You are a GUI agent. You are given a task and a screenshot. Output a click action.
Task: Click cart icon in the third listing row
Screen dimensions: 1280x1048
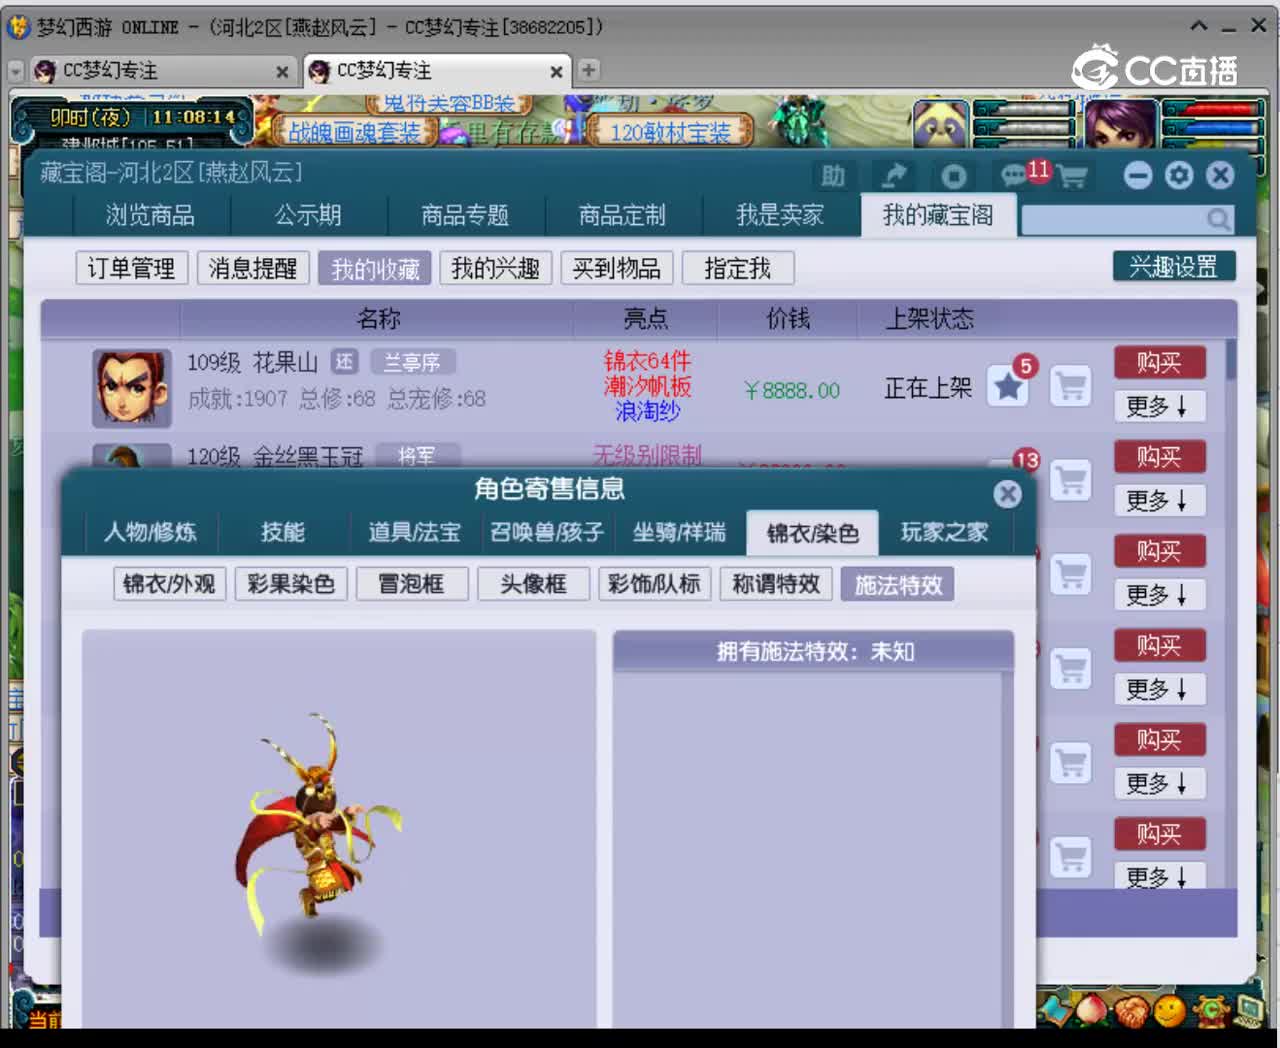(x=1070, y=575)
